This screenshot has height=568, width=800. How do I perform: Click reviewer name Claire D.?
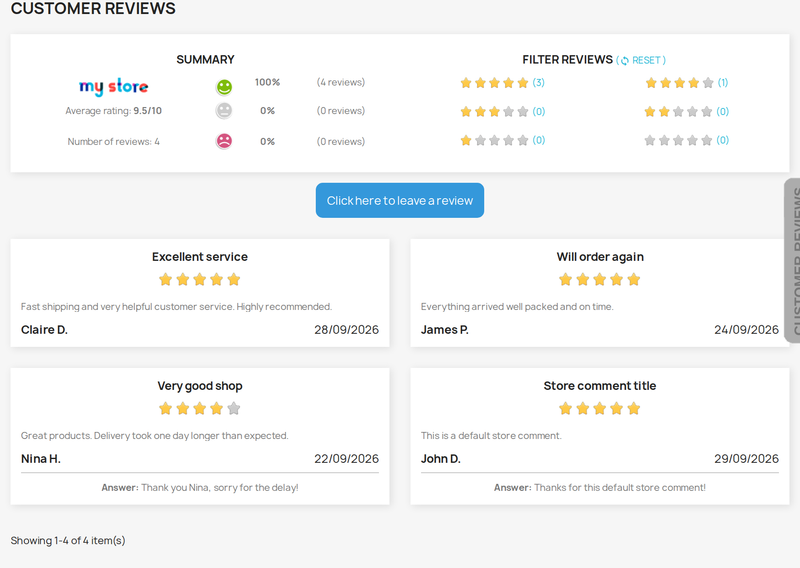pos(44,330)
